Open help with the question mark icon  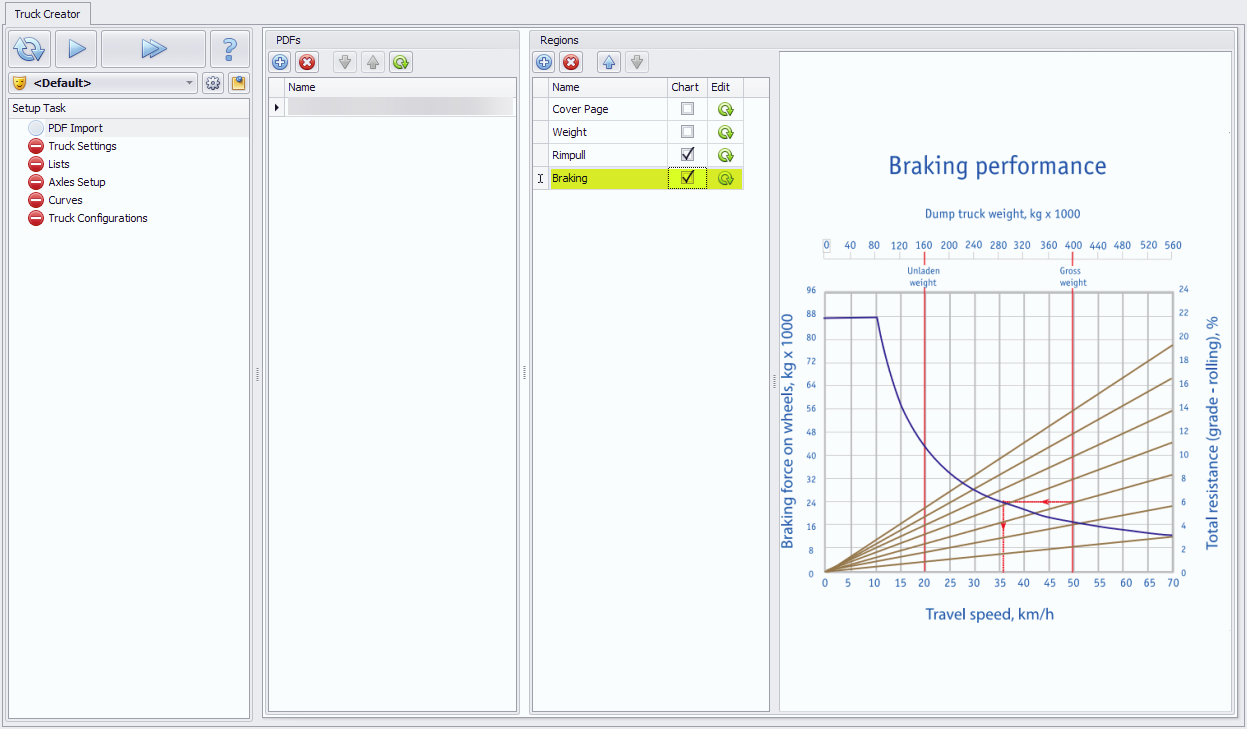click(230, 49)
